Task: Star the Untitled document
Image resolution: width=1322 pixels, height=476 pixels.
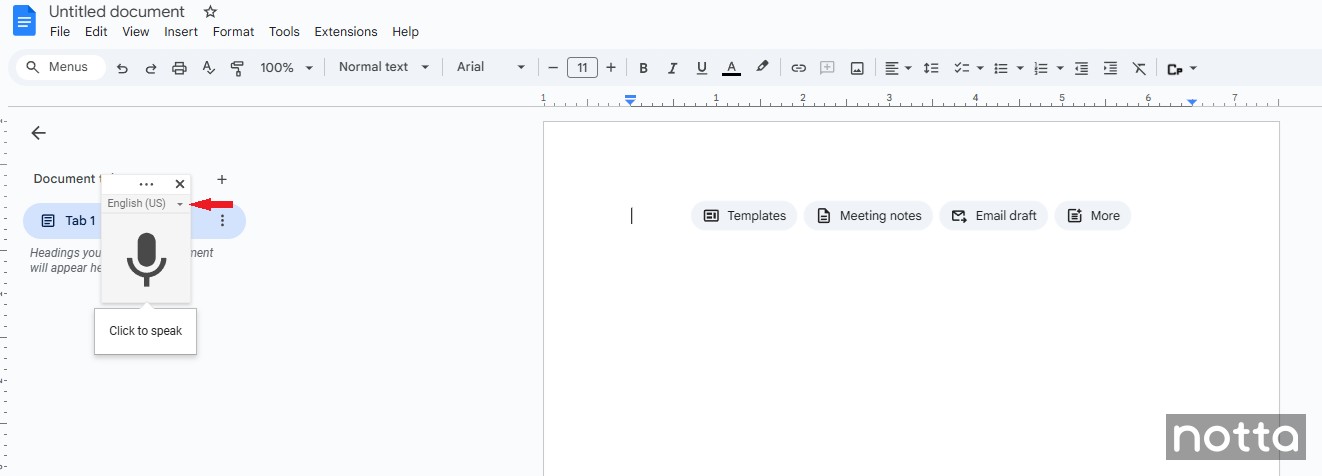Action: tap(210, 12)
